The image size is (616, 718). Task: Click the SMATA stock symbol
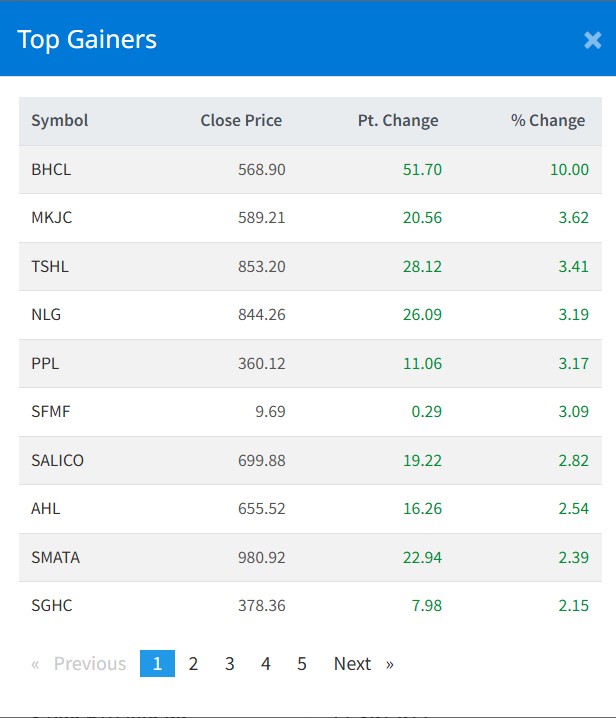point(55,558)
